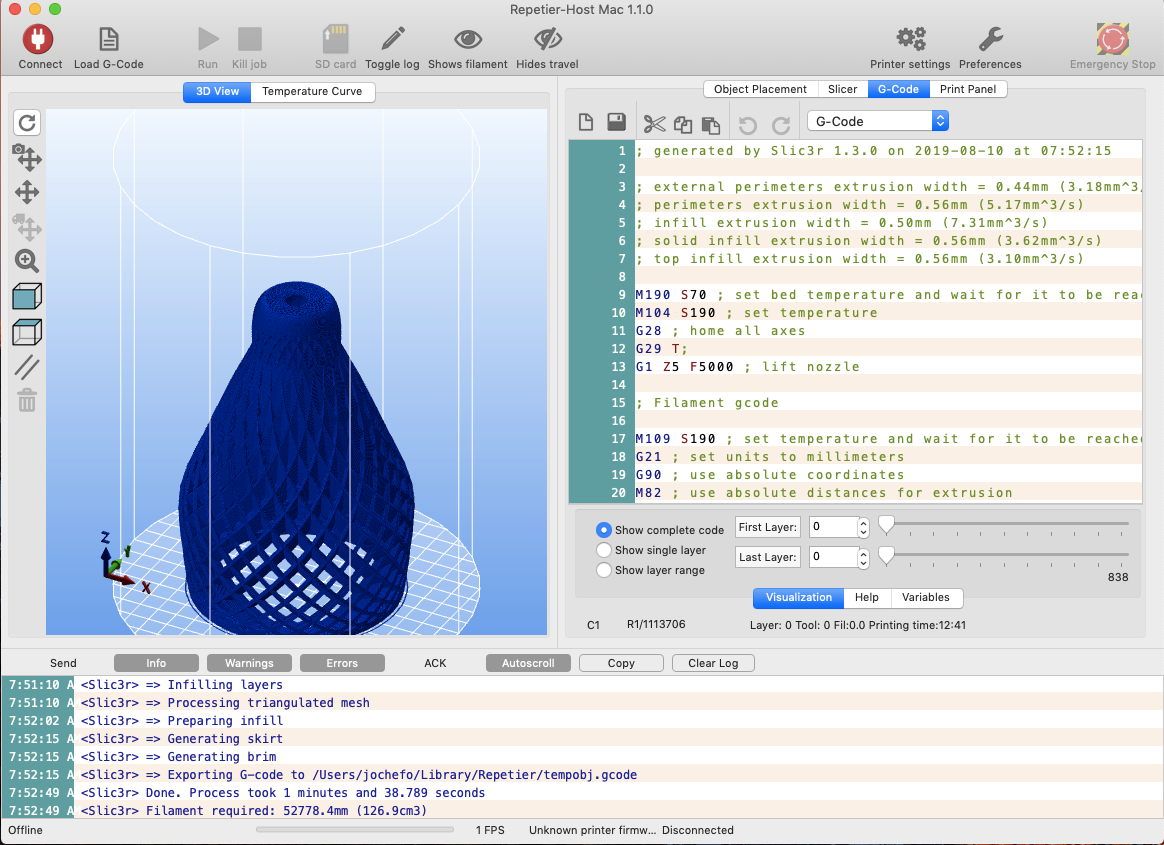This screenshot has width=1164, height=845.
Task: Click the Copy log button
Action: (621, 663)
